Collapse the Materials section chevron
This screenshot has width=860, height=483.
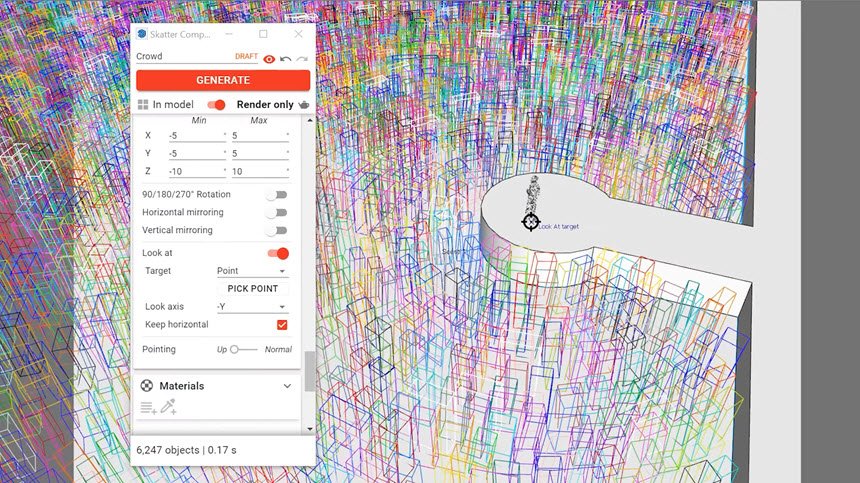(x=287, y=386)
